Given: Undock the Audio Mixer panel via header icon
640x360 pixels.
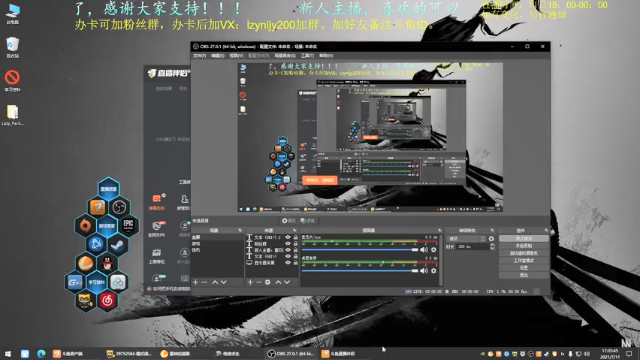Looking at the screenshot, I should click(x=440, y=231).
